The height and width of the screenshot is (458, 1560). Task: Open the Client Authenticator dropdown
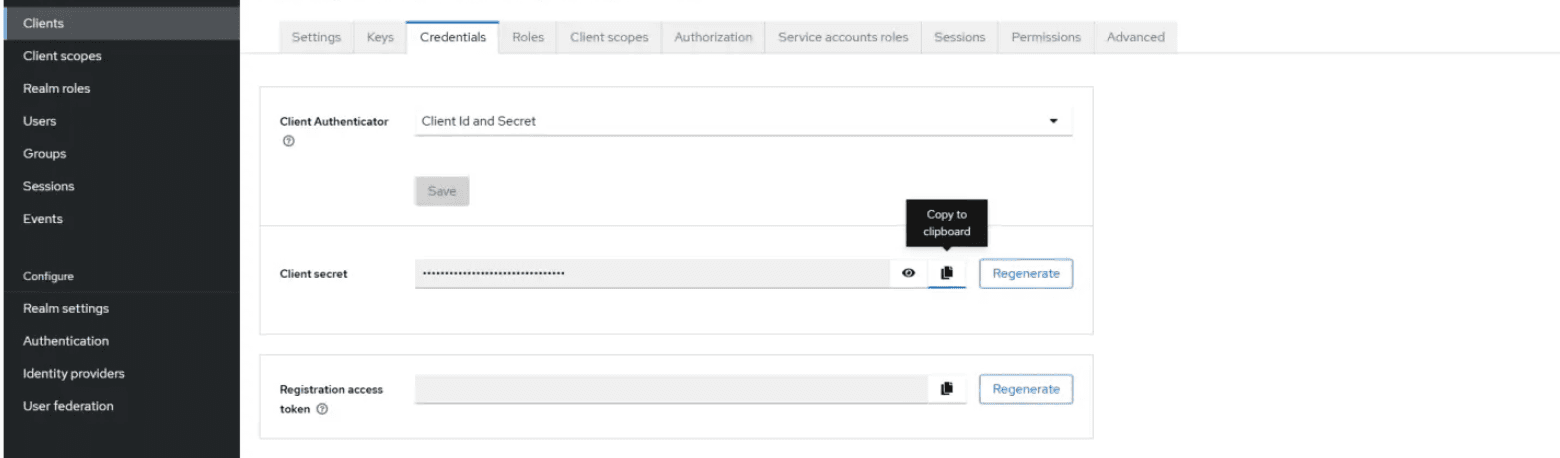tap(743, 121)
